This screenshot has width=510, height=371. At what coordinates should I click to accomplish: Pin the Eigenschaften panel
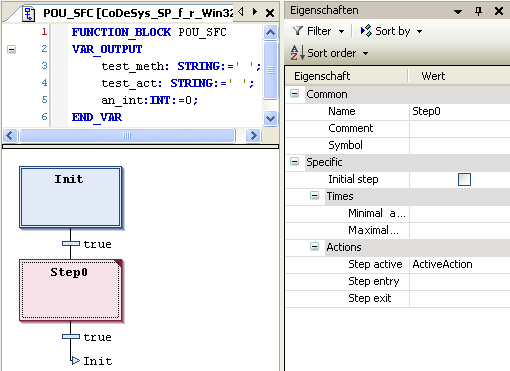point(478,12)
